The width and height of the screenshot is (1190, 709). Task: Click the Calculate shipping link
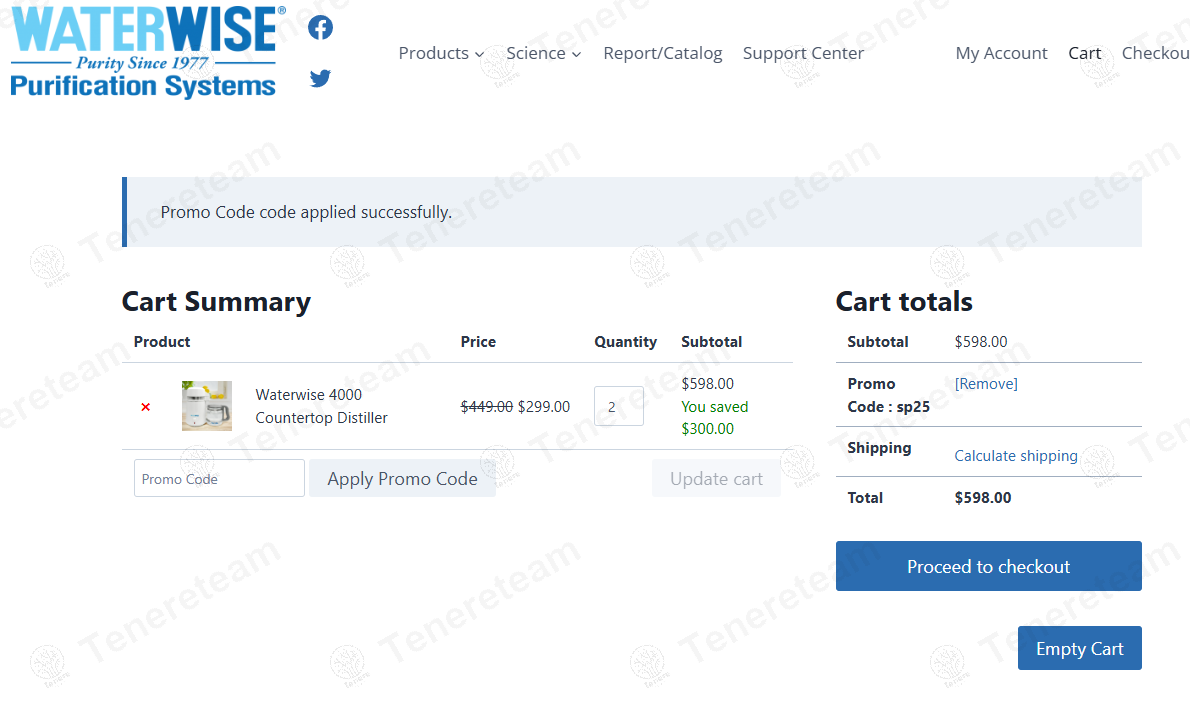click(1016, 456)
